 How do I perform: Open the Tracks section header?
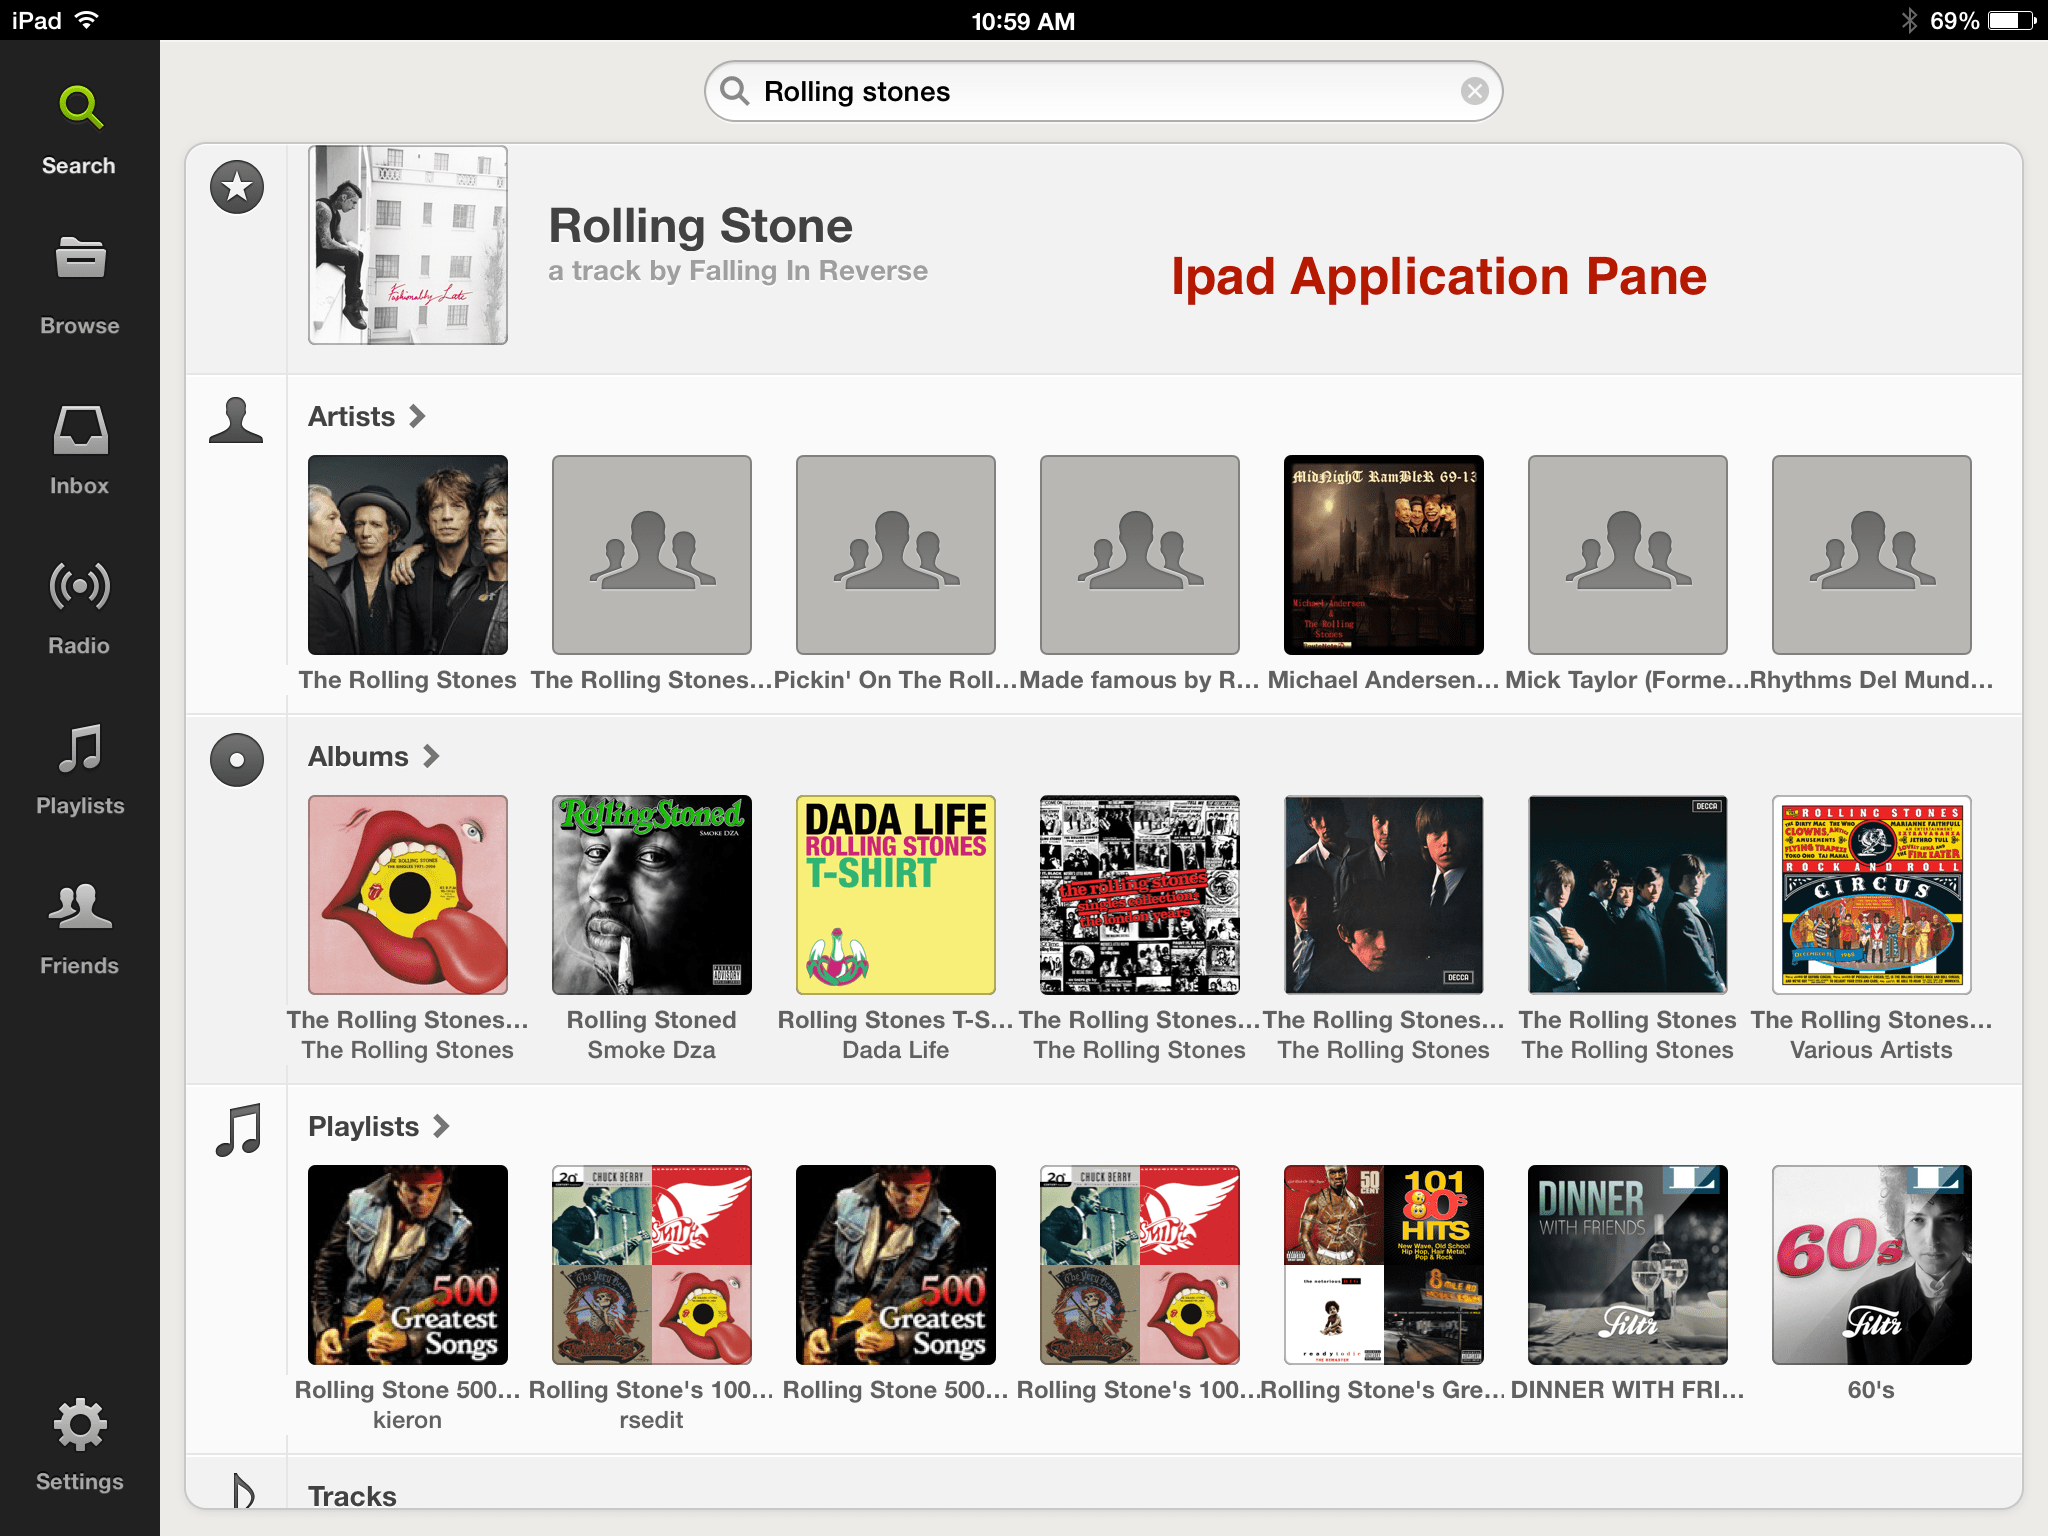pos(352,1495)
